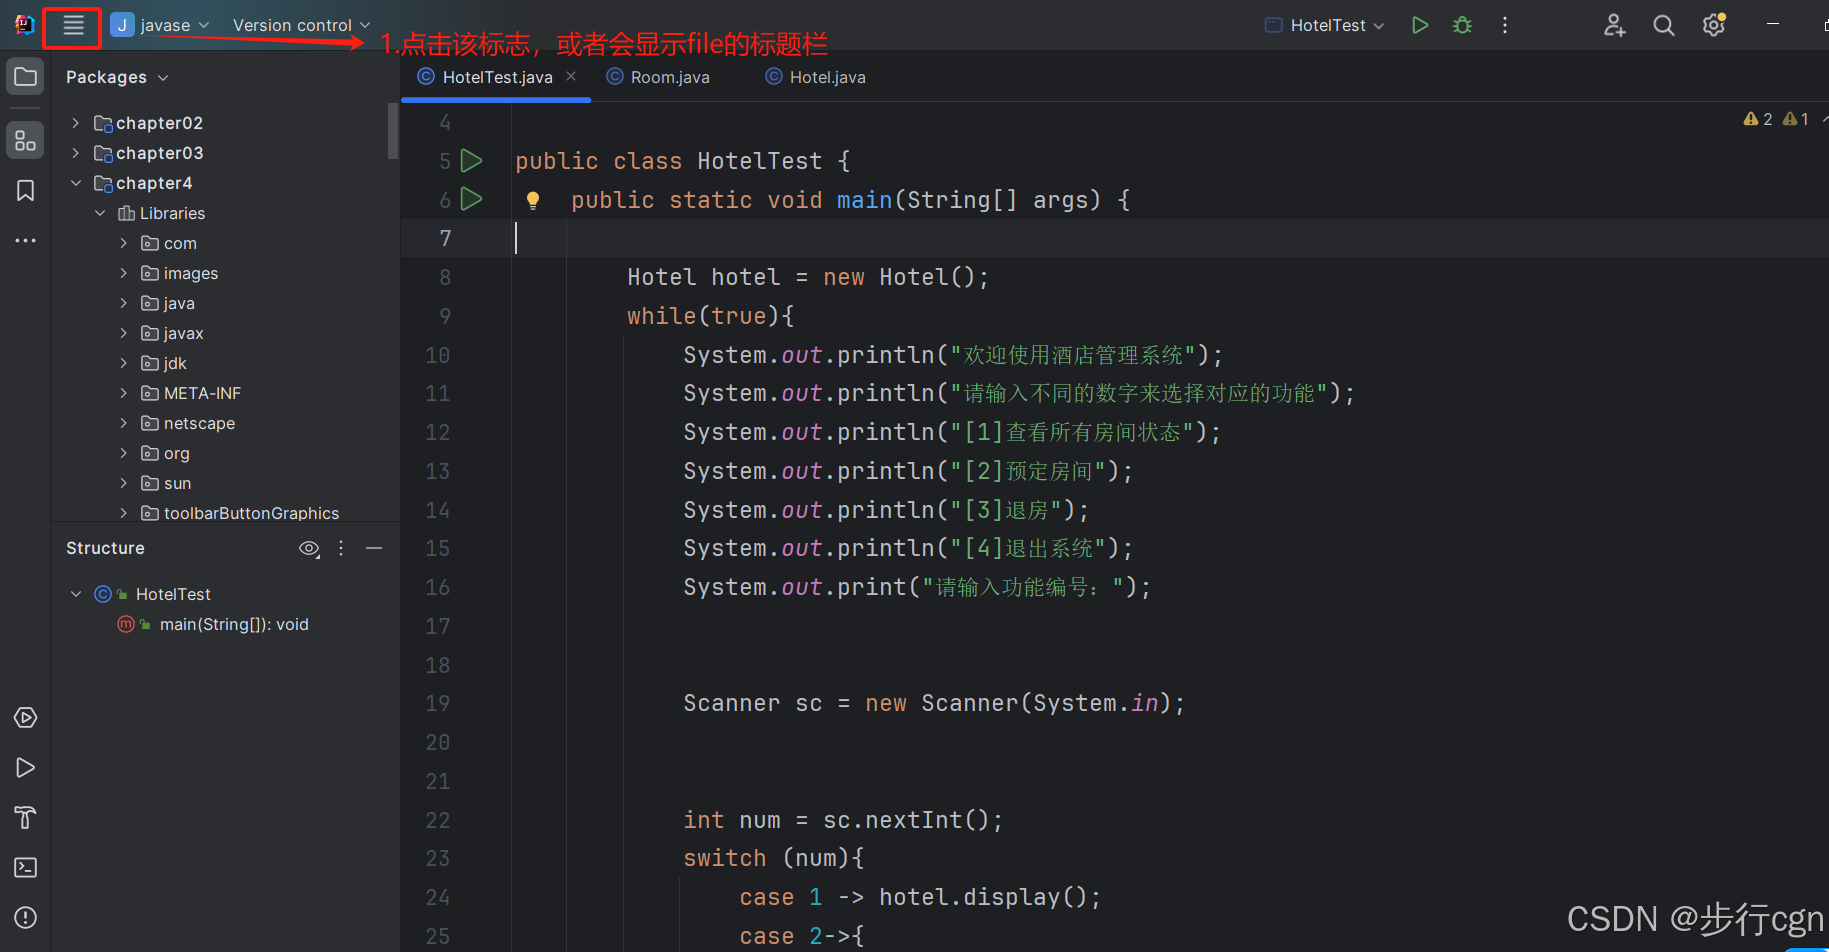Click run gutter icon on line 5
Image resolution: width=1829 pixels, height=952 pixels.
(472, 161)
